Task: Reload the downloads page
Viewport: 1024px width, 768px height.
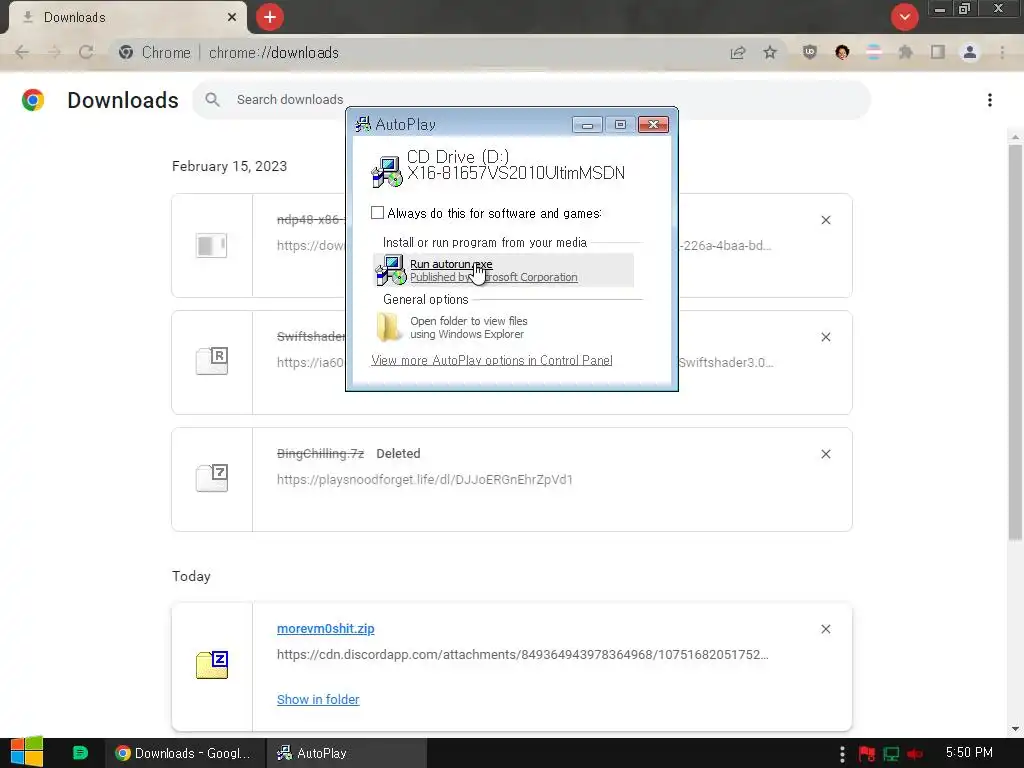Action: [x=86, y=52]
